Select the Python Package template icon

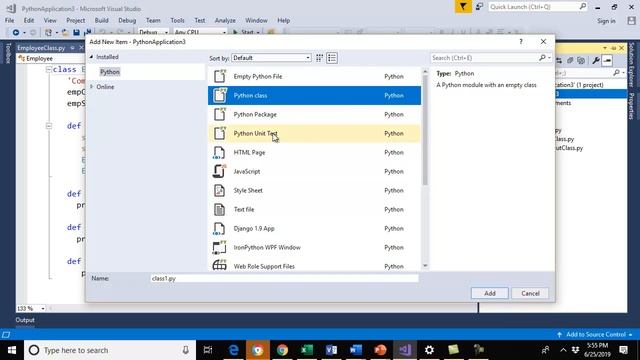click(x=220, y=114)
